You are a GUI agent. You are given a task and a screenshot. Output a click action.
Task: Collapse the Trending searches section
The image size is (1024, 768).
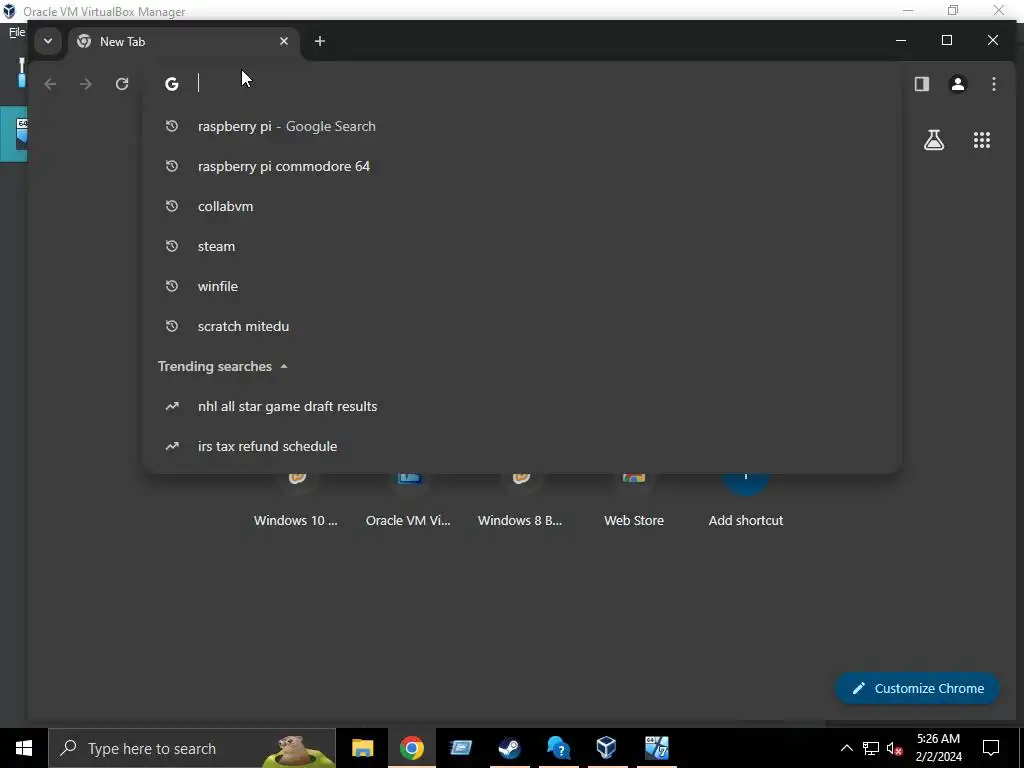[x=283, y=366]
